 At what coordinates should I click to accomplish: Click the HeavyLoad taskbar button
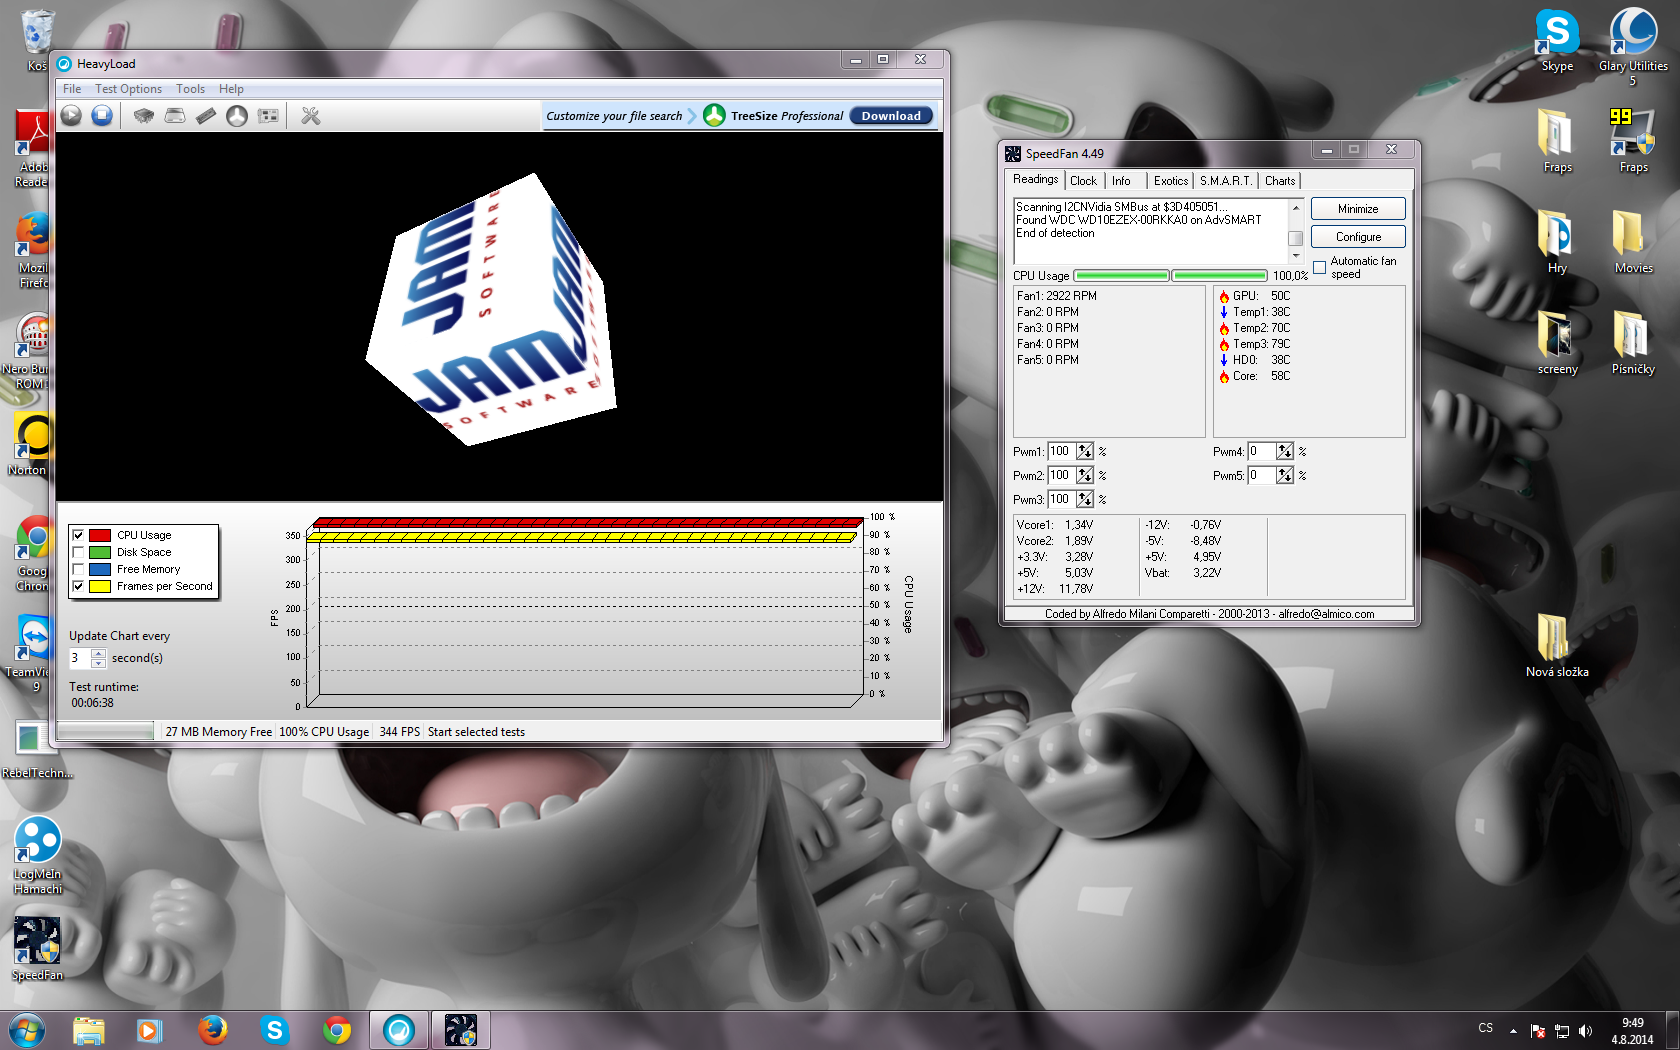click(398, 1030)
